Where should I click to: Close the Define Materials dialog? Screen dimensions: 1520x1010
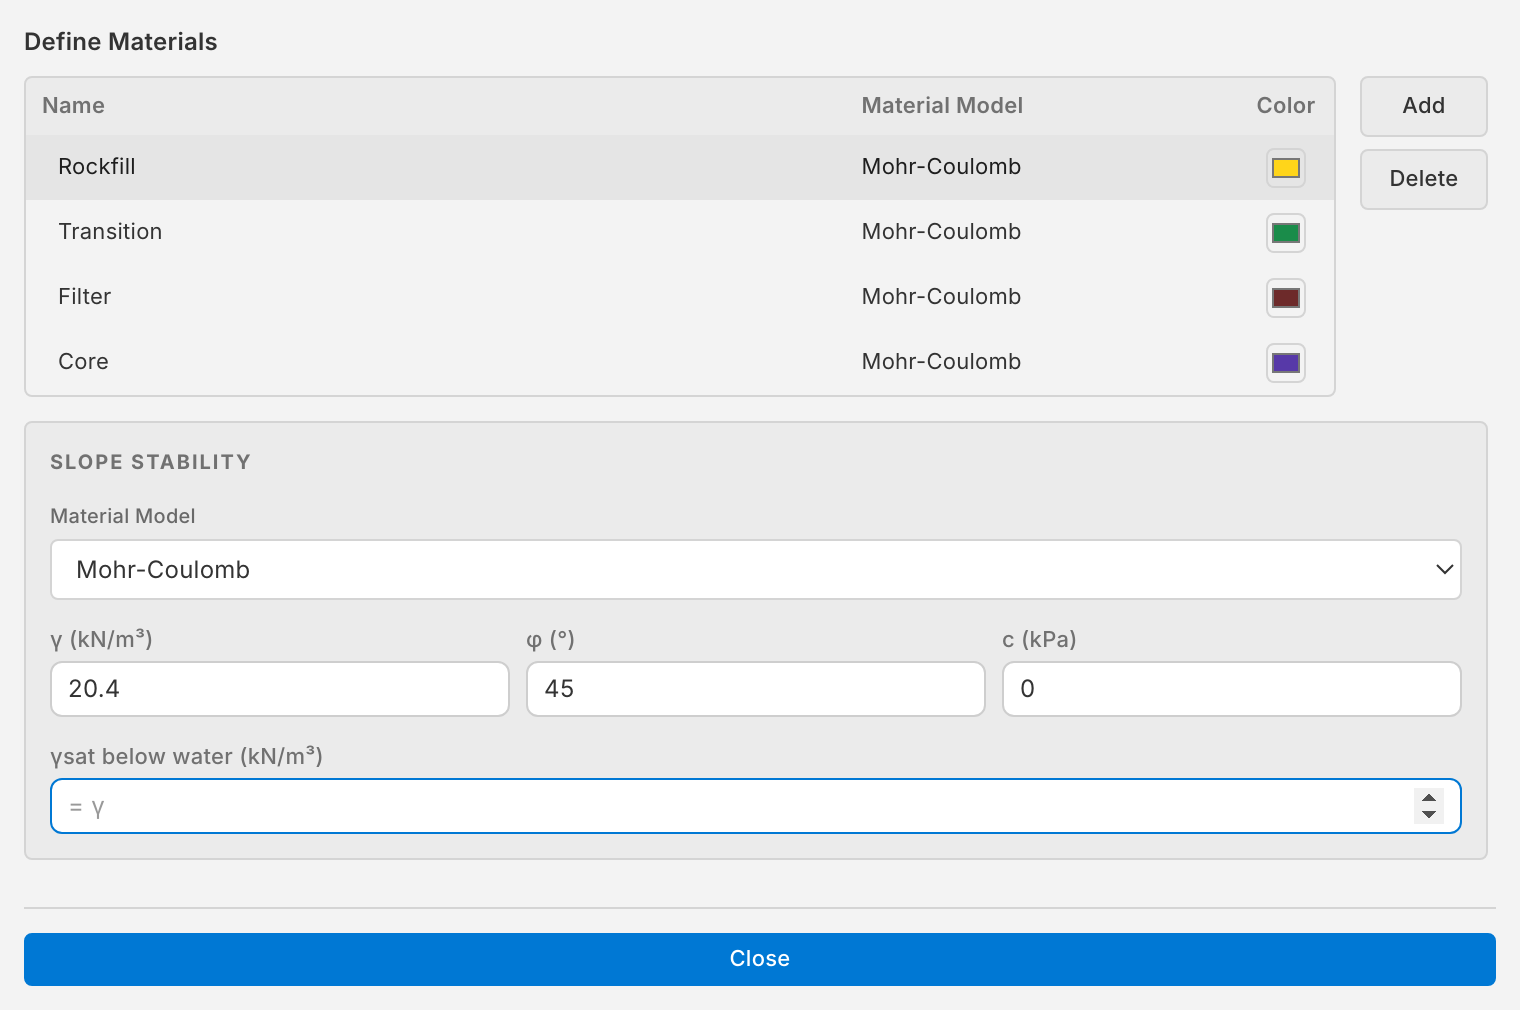760,959
